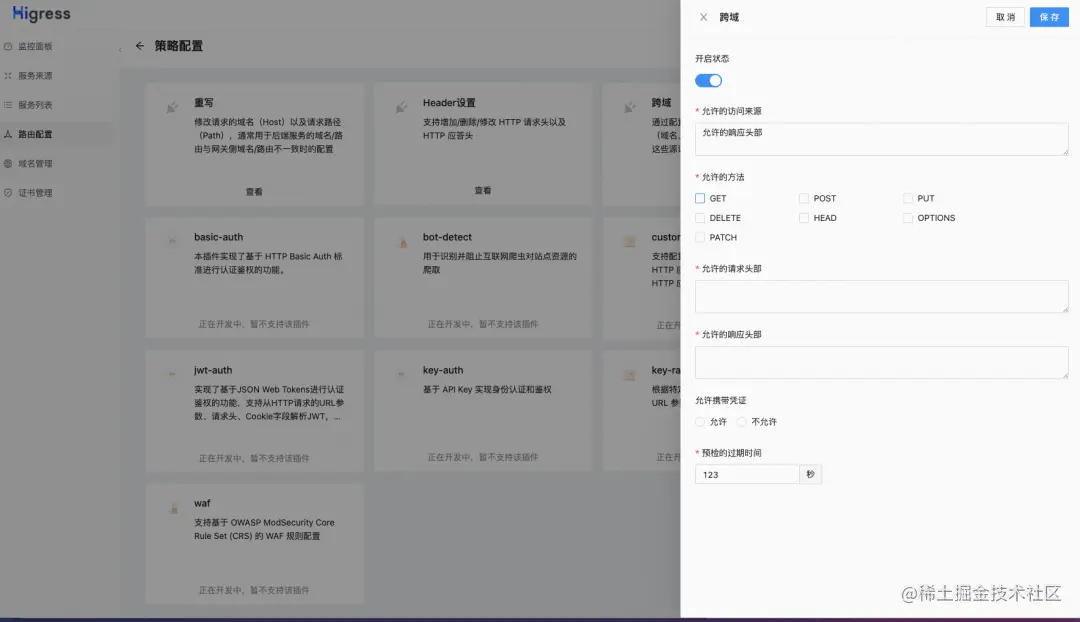Click the 预检的过期时间 input showing 123

[x=747, y=475]
